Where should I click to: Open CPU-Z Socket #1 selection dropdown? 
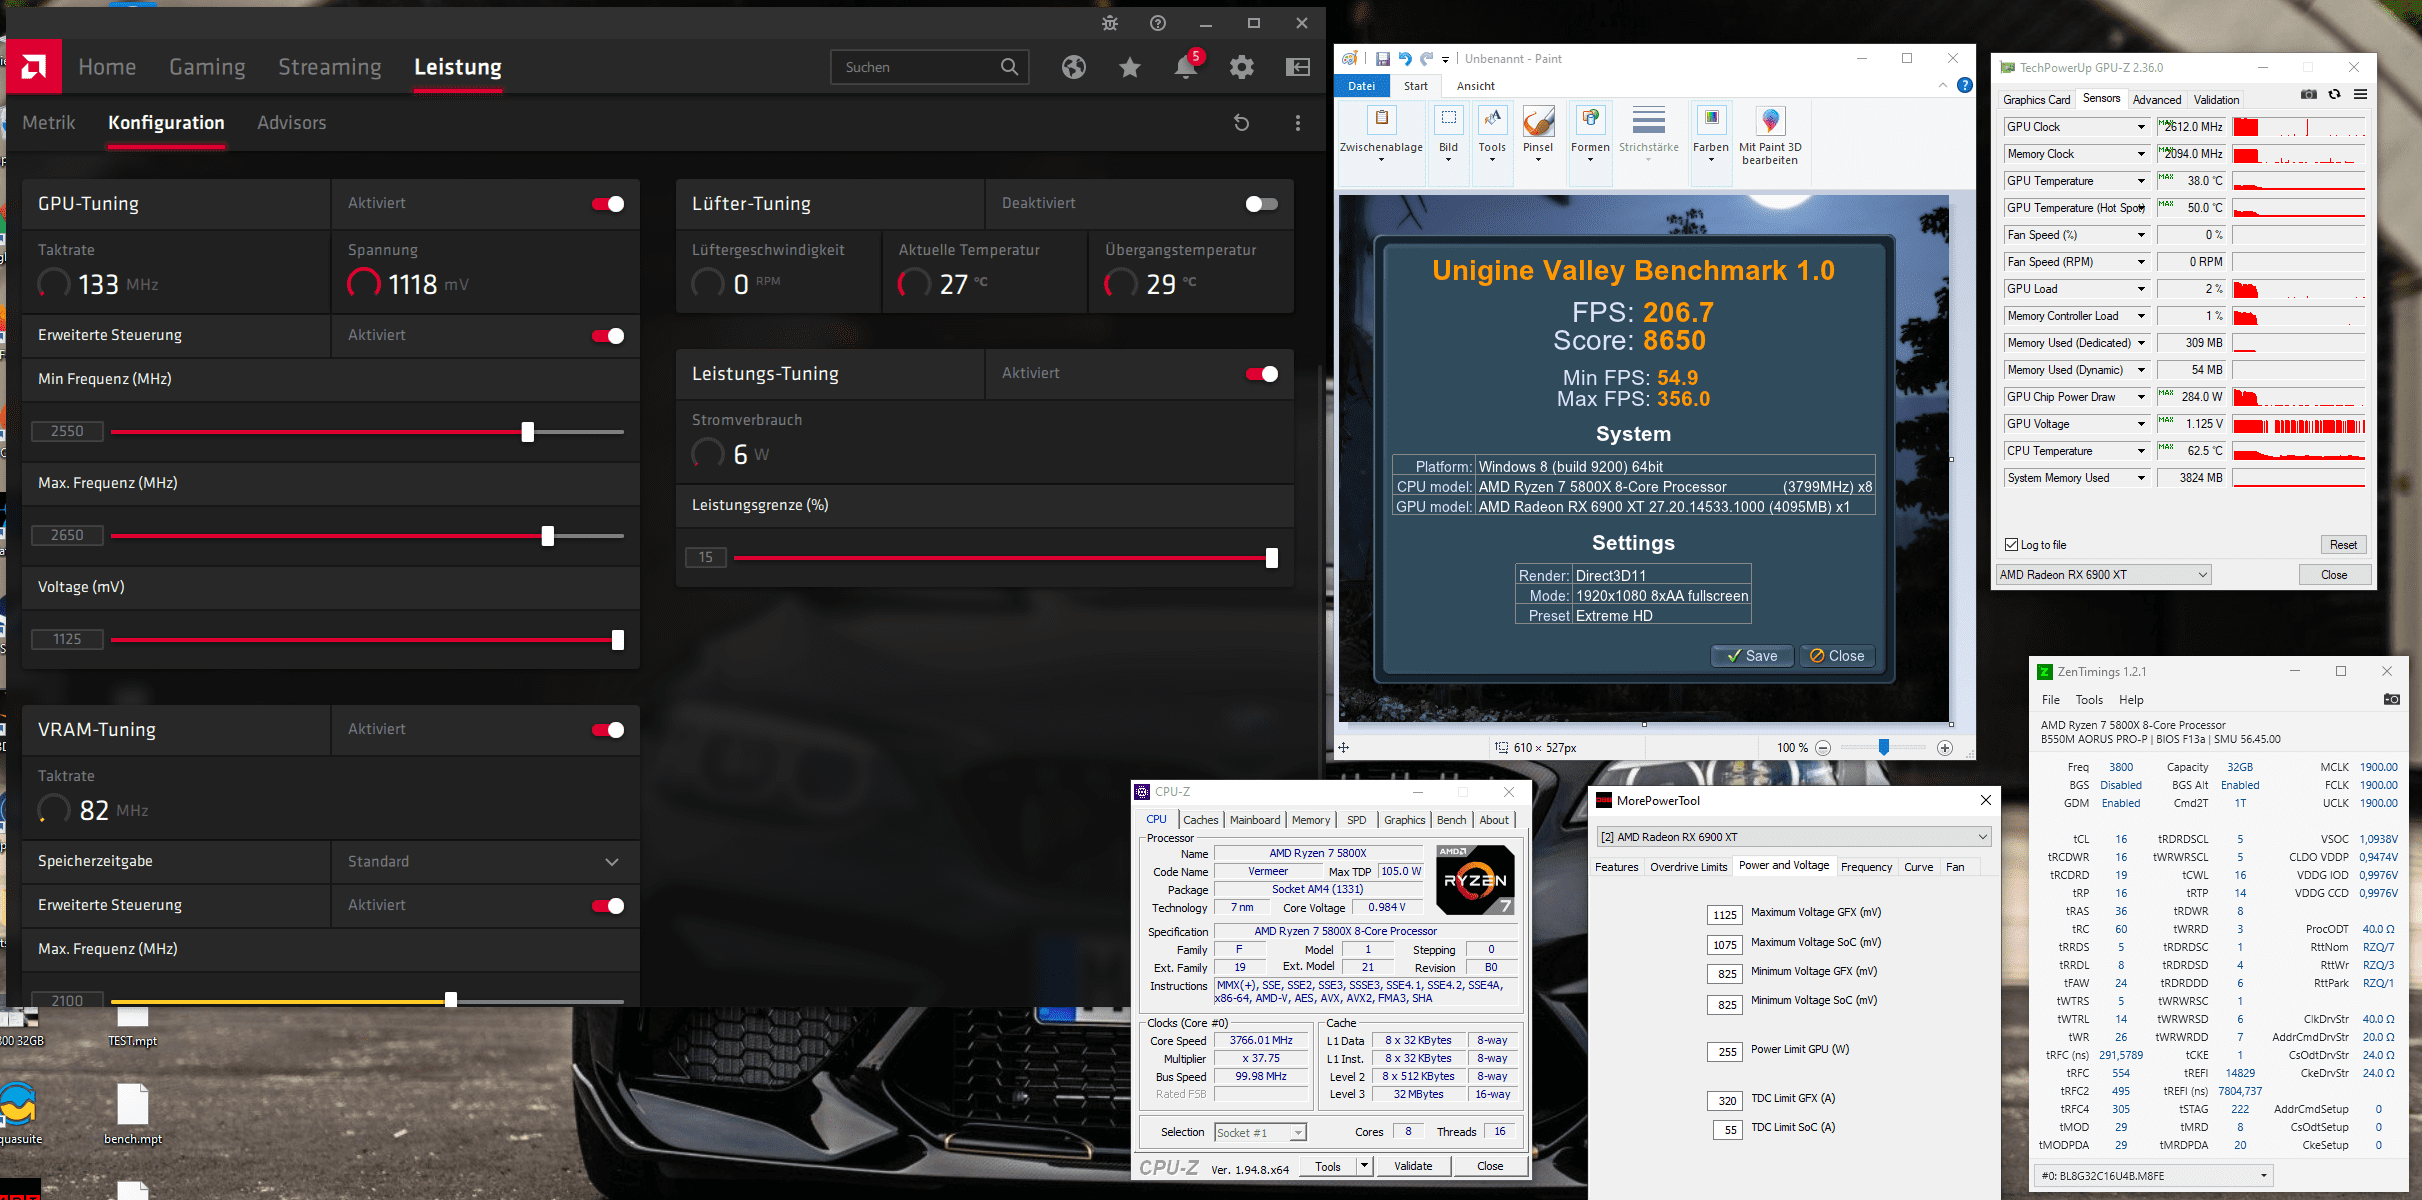tap(1260, 1133)
